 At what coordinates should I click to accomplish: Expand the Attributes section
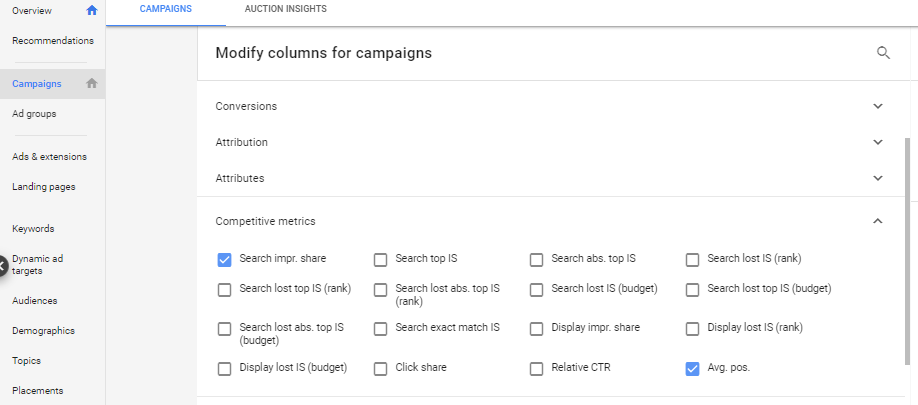(878, 178)
